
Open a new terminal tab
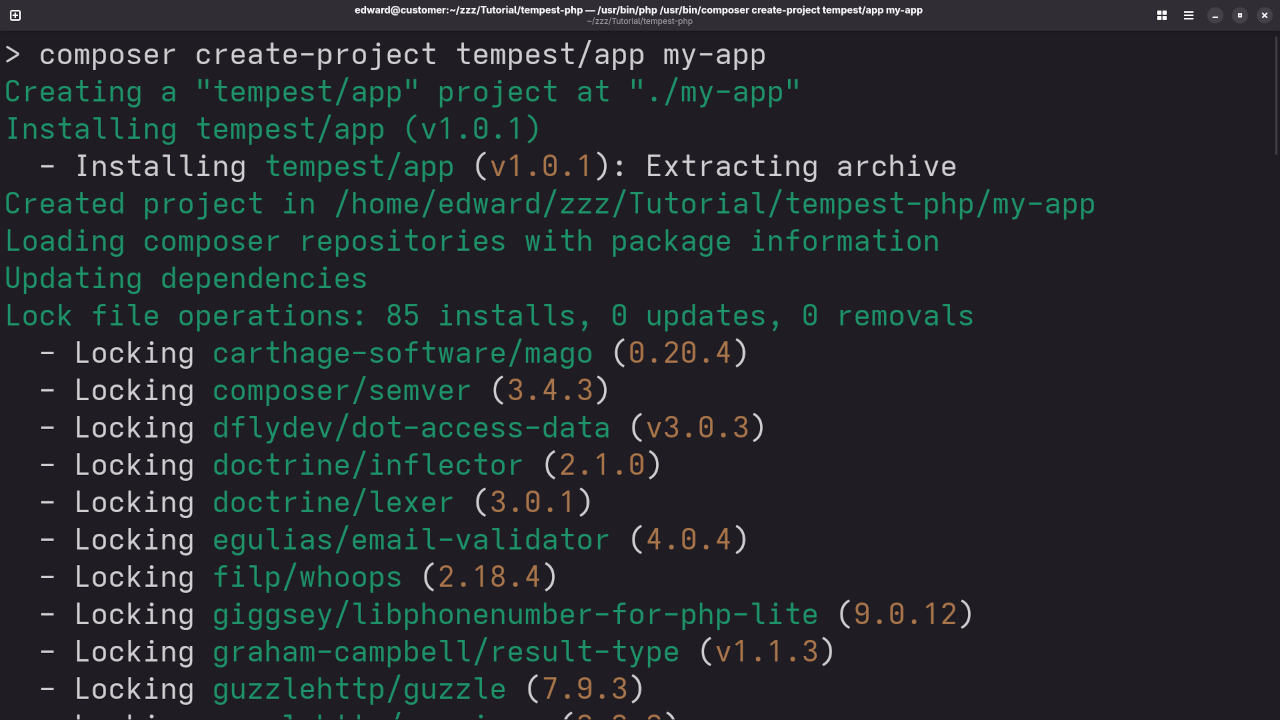point(15,15)
